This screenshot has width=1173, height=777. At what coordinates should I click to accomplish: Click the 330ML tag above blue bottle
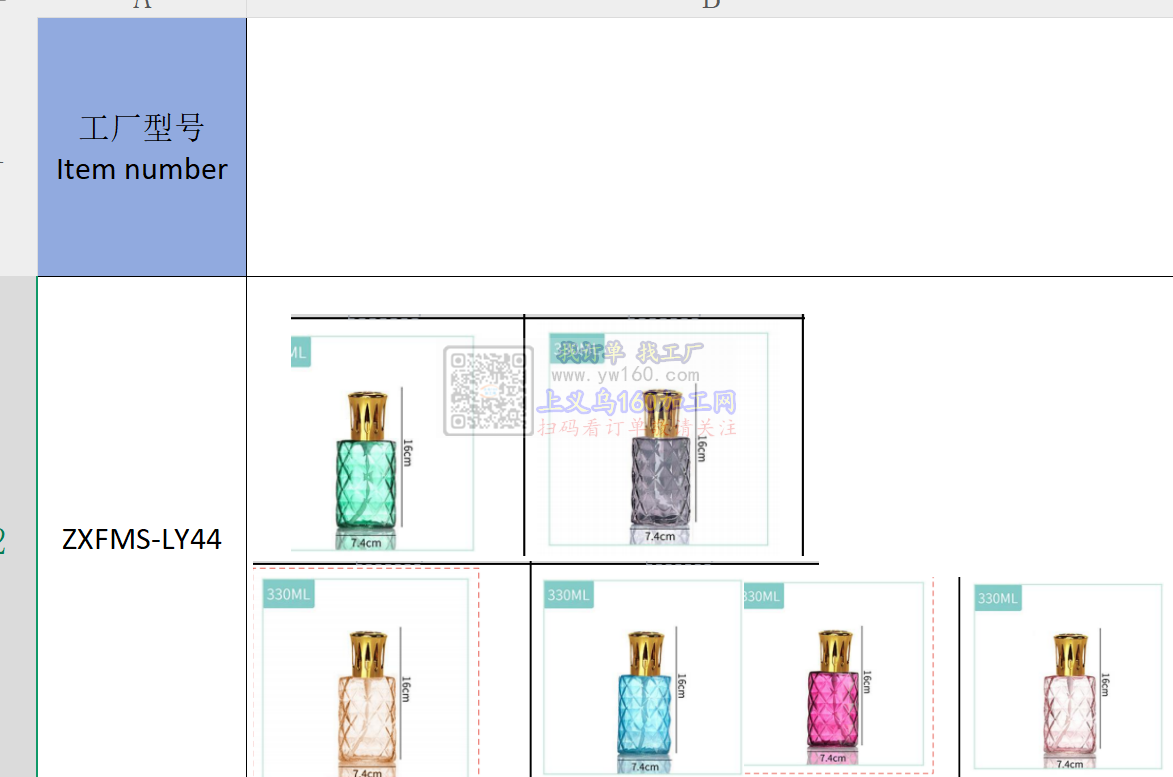(568, 596)
